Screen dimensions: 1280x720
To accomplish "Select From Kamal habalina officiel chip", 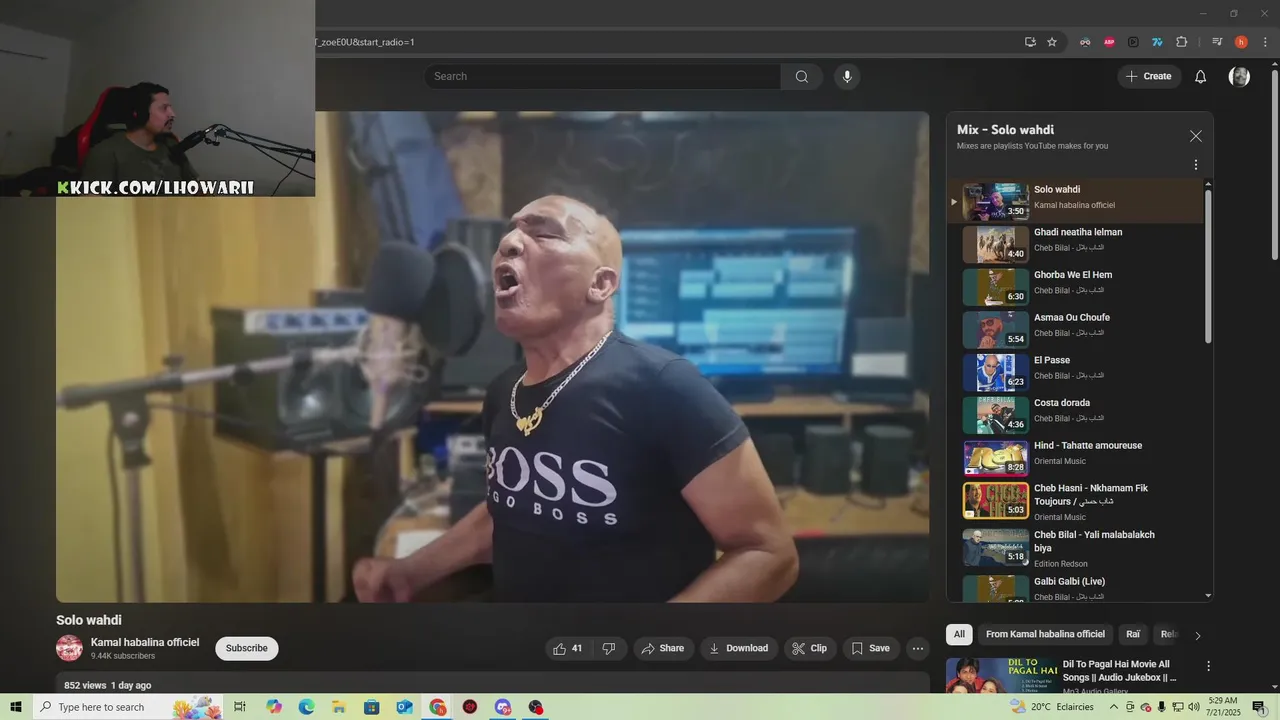I will click(1045, 634).
